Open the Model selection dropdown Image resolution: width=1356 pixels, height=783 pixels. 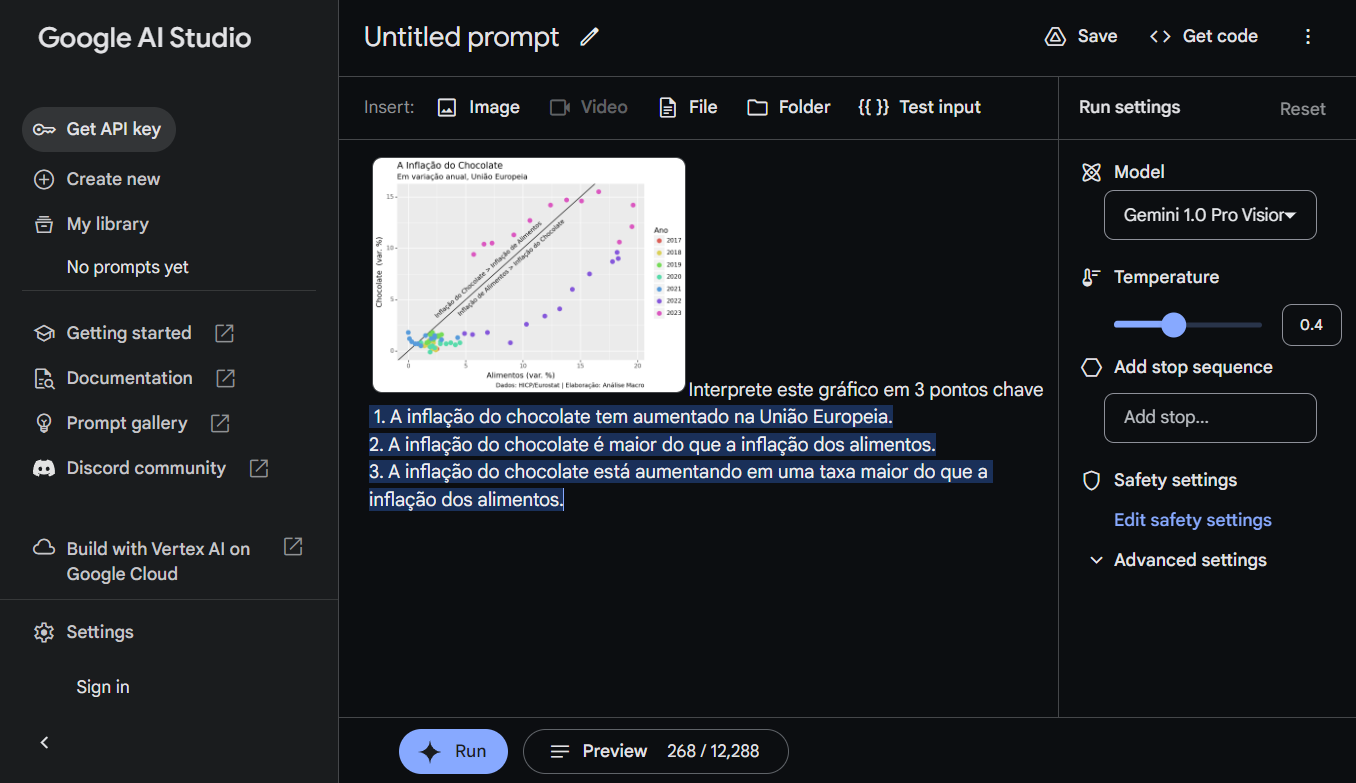1210,215
